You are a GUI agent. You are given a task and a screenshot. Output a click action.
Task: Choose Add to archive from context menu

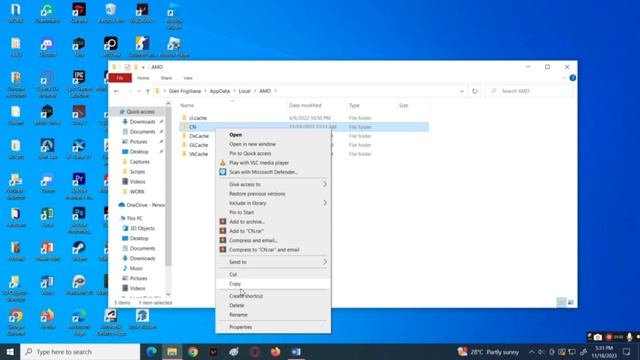[273, 222]
